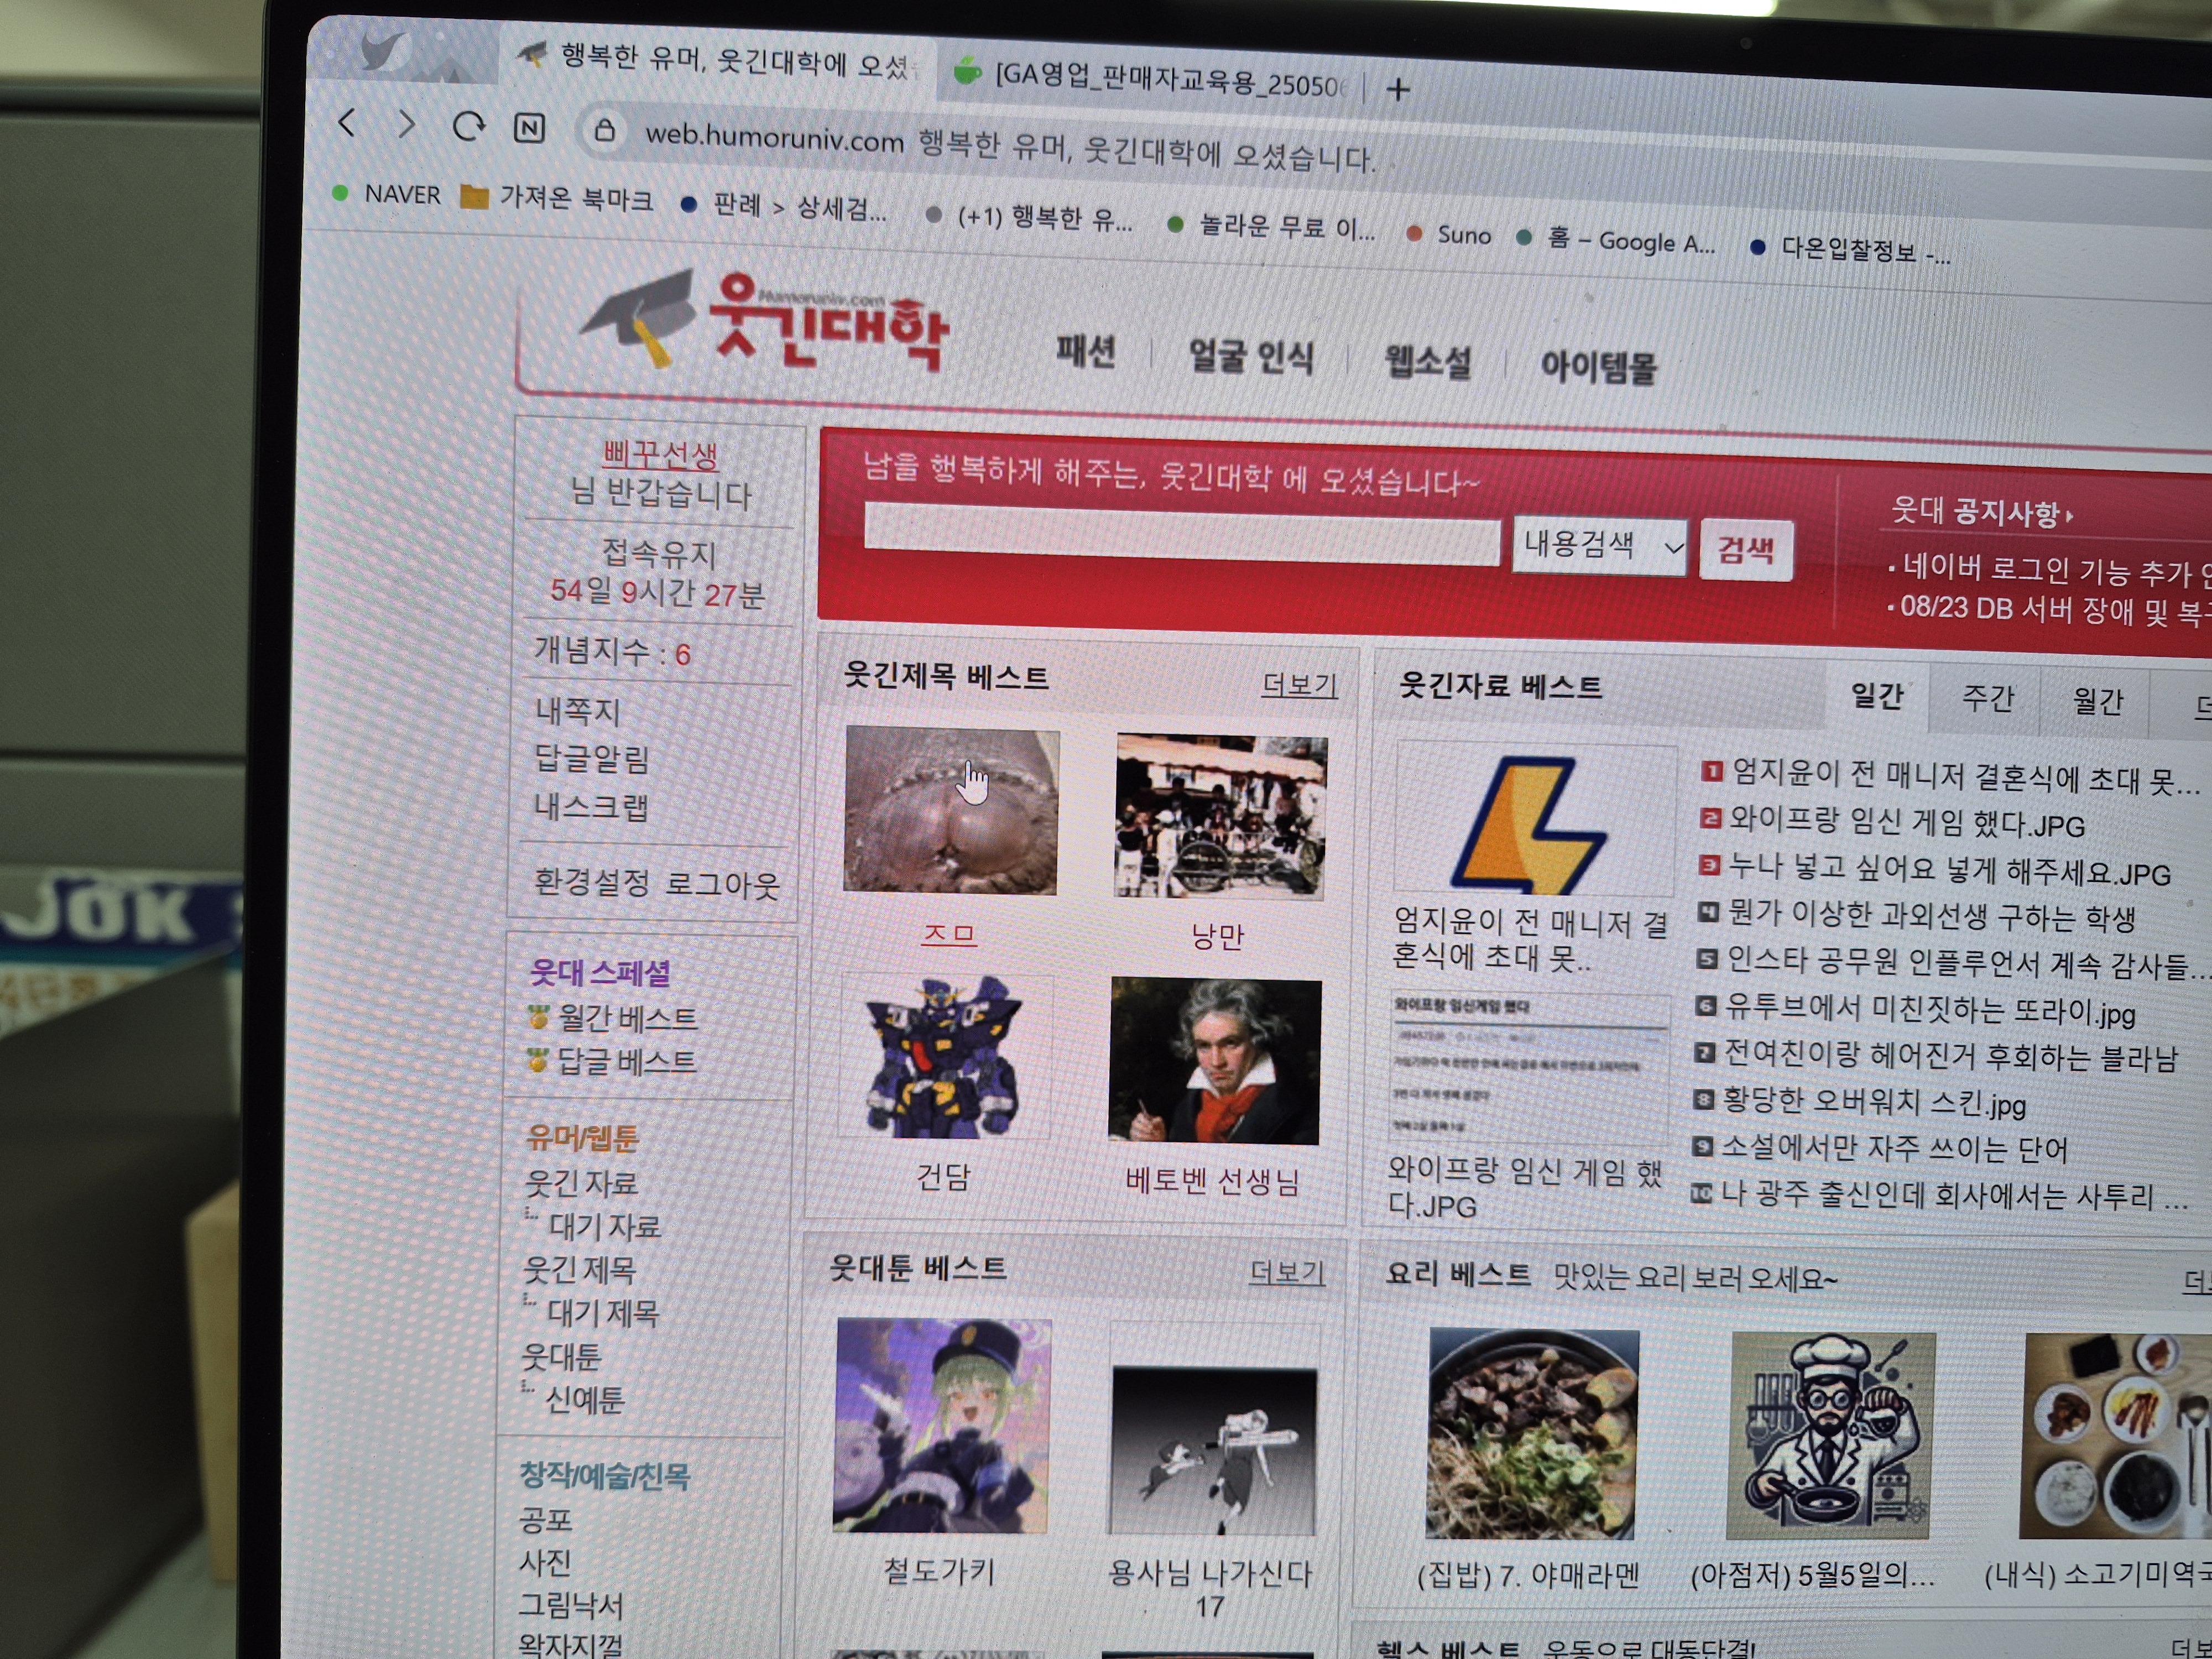Click the lock icon in address bar

click(x=604, y=130)
